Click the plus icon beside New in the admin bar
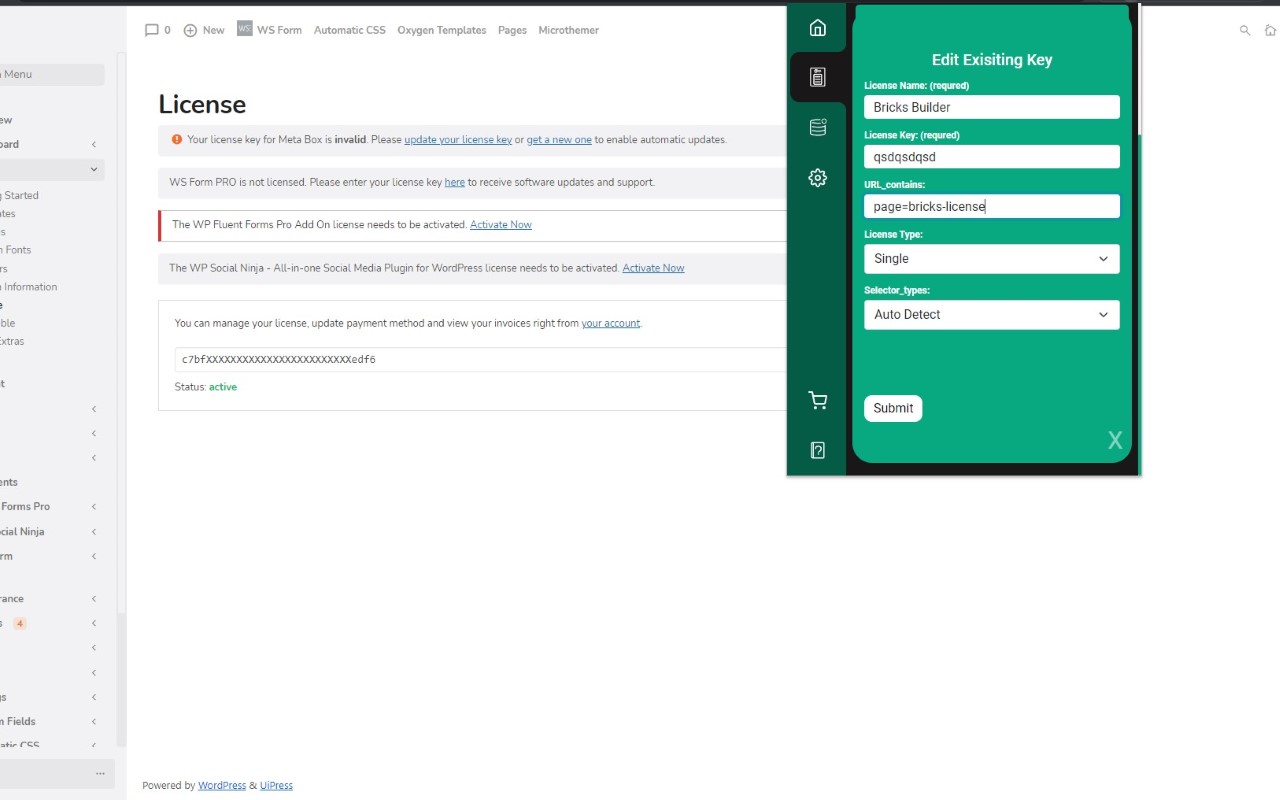1280x800 pixels. point(190,30)
